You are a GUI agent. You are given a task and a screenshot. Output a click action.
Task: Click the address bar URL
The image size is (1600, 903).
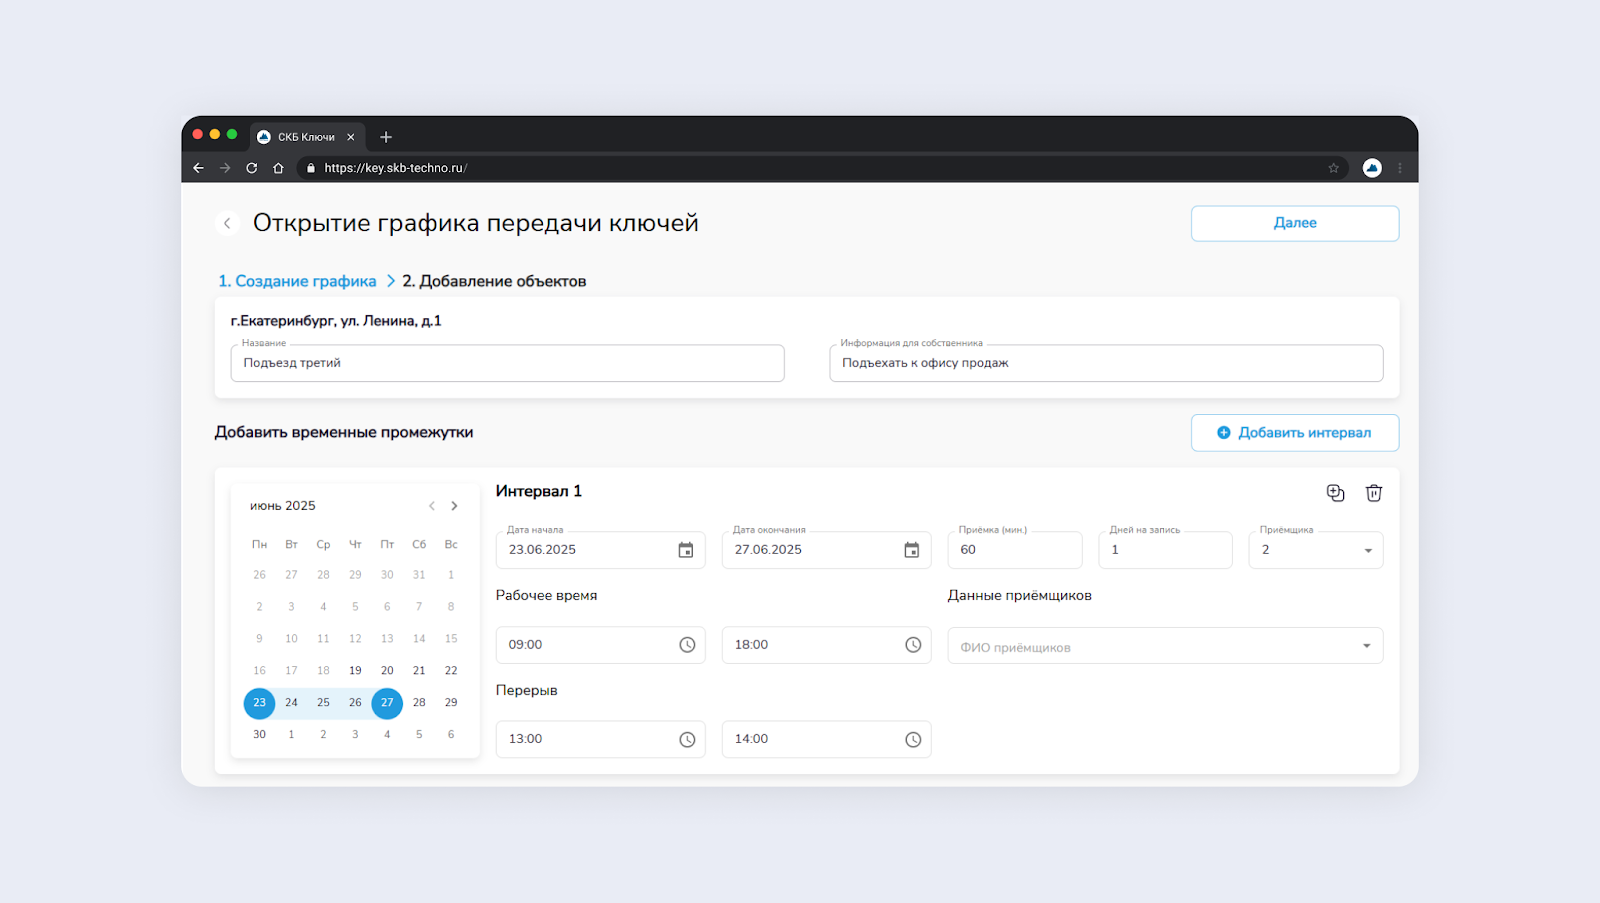click(x=396, y=168)
